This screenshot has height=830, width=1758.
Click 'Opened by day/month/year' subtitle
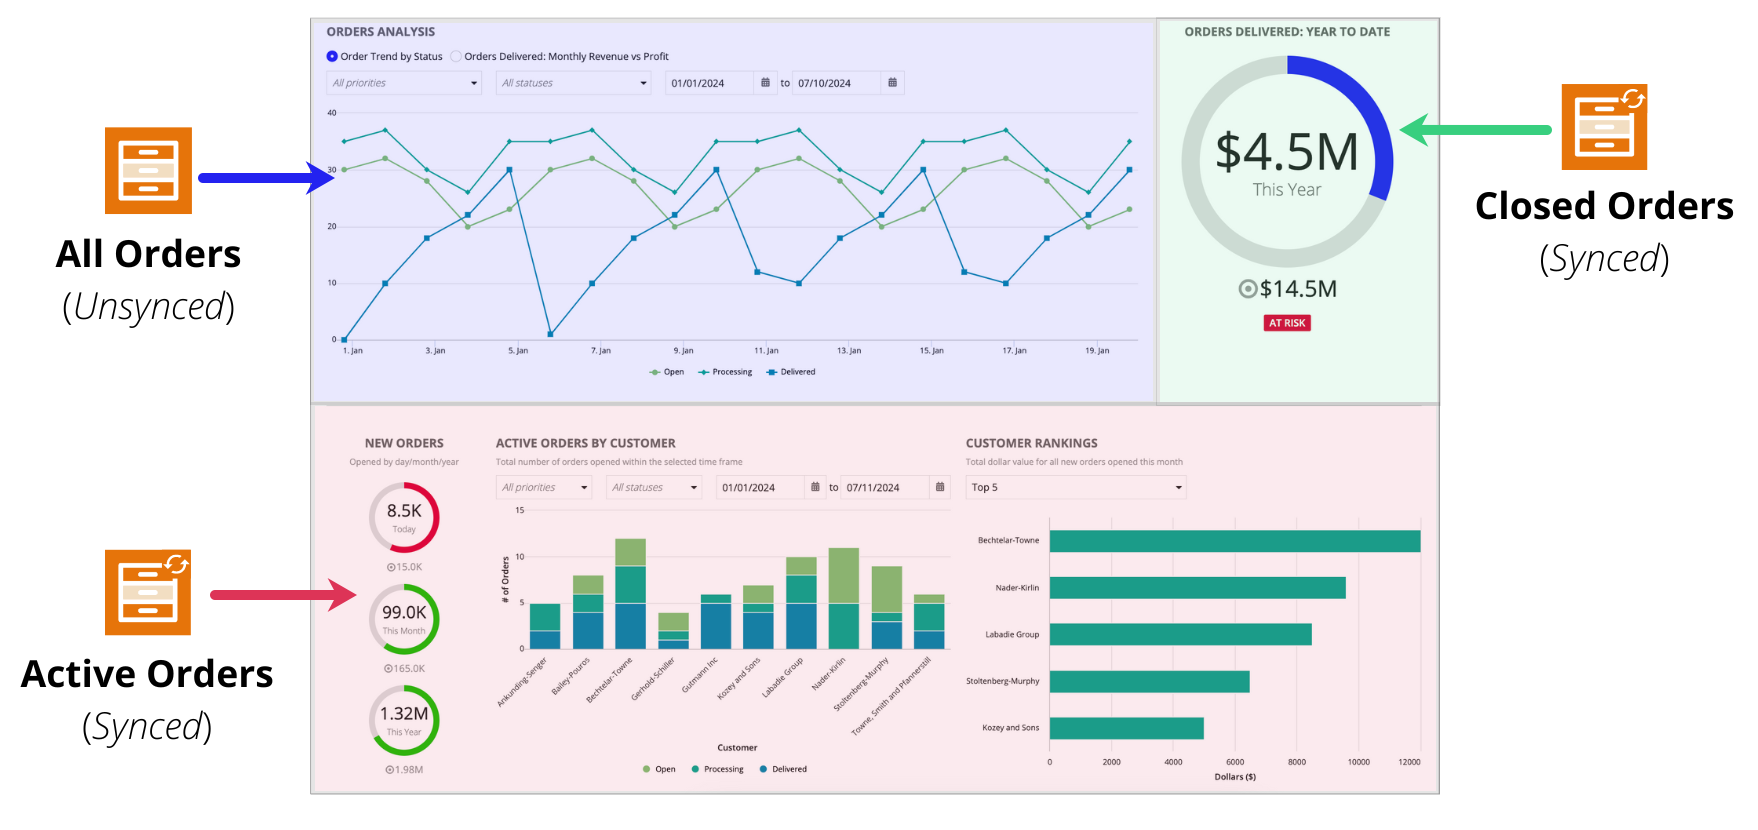tap(404, 462)
